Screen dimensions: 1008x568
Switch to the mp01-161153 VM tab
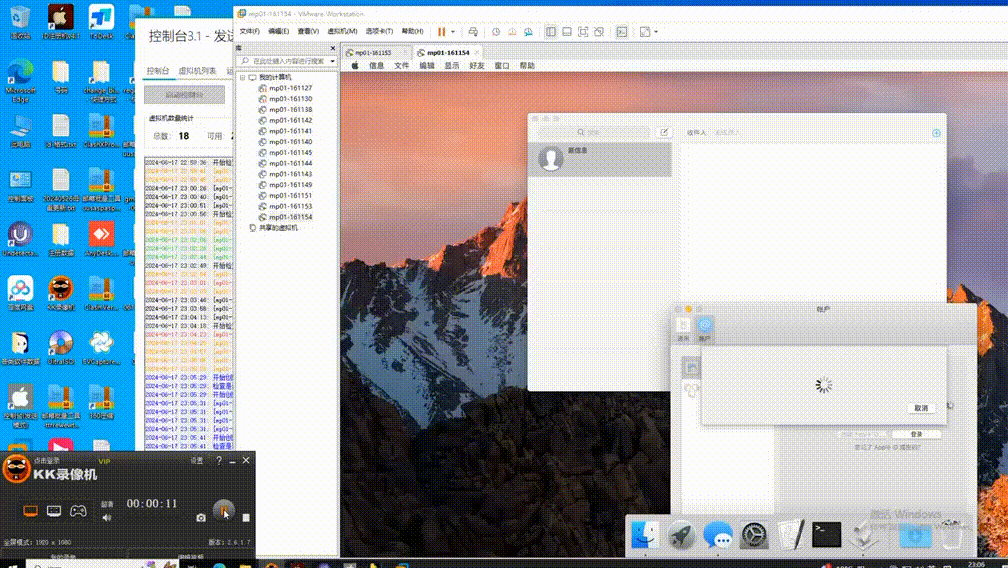374,53
